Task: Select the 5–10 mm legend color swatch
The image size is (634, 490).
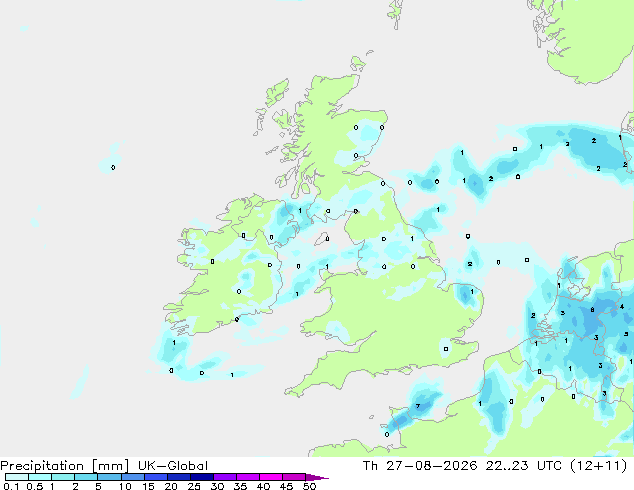Action: pyautogui.click(x=109, y=477)
